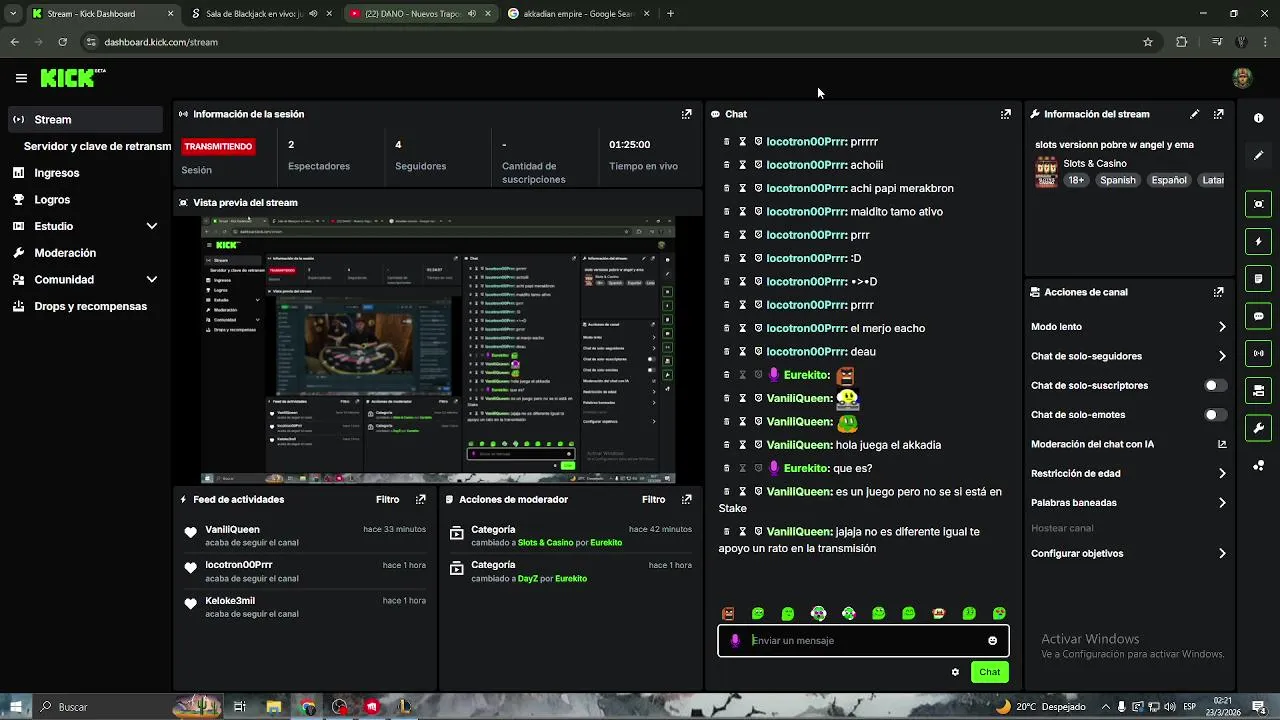This screenshot has width=1280, height=720.
Task: Click the purple microphone badge in message box
Action: click(735, 641)
